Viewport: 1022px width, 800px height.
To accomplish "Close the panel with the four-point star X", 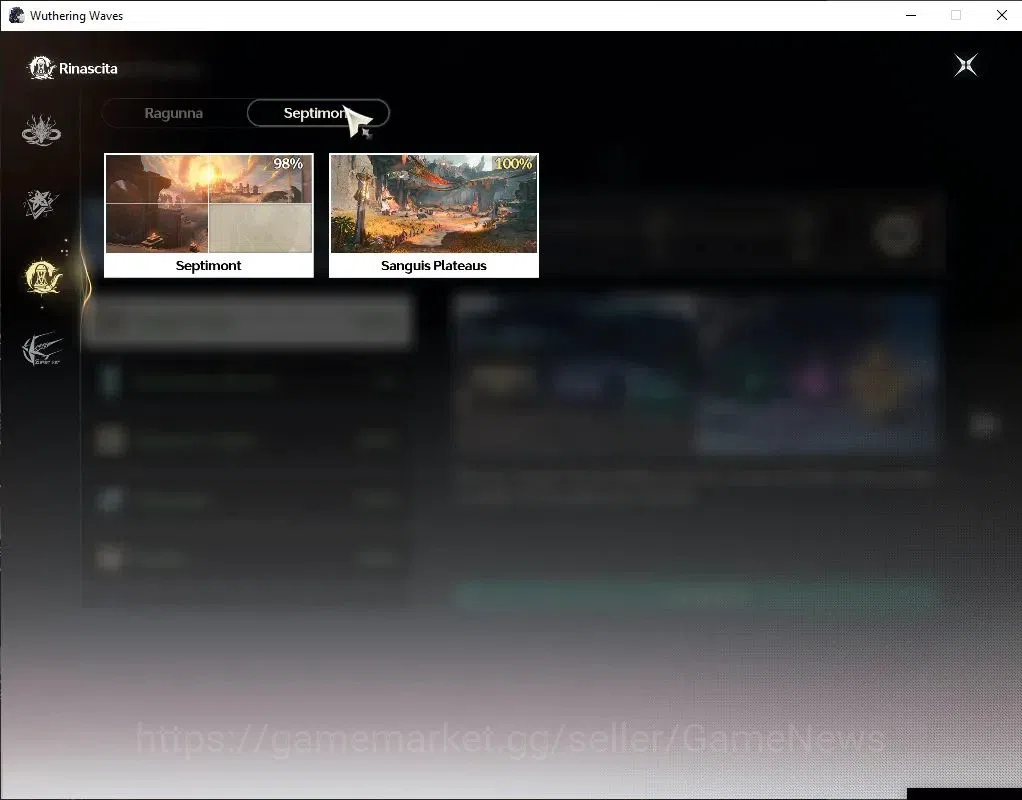I will pyautogui.click(x=965, y=65).
